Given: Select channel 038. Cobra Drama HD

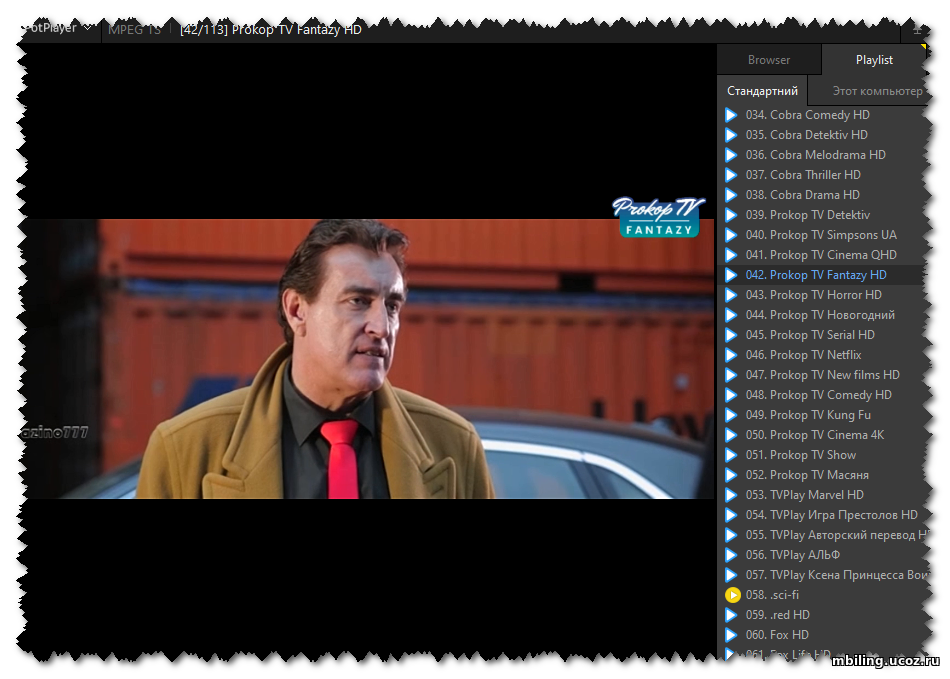Looking at the screenshot, I should pyautogui.click(x=802, y=195).
